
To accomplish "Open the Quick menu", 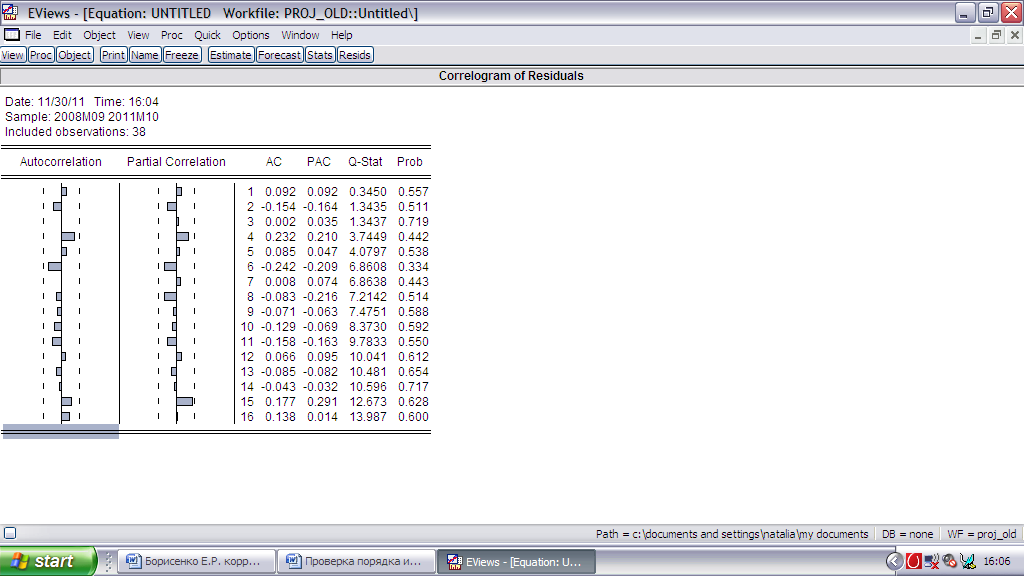I will [207, 35].
